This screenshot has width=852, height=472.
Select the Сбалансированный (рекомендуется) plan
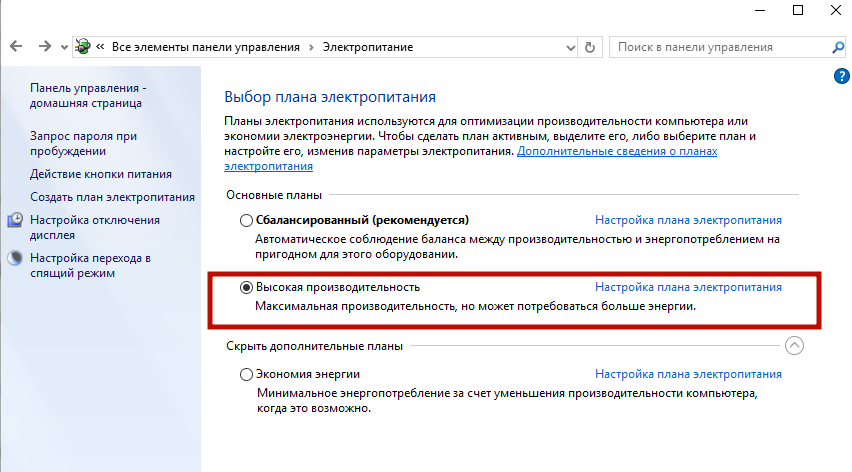(246, 220)
